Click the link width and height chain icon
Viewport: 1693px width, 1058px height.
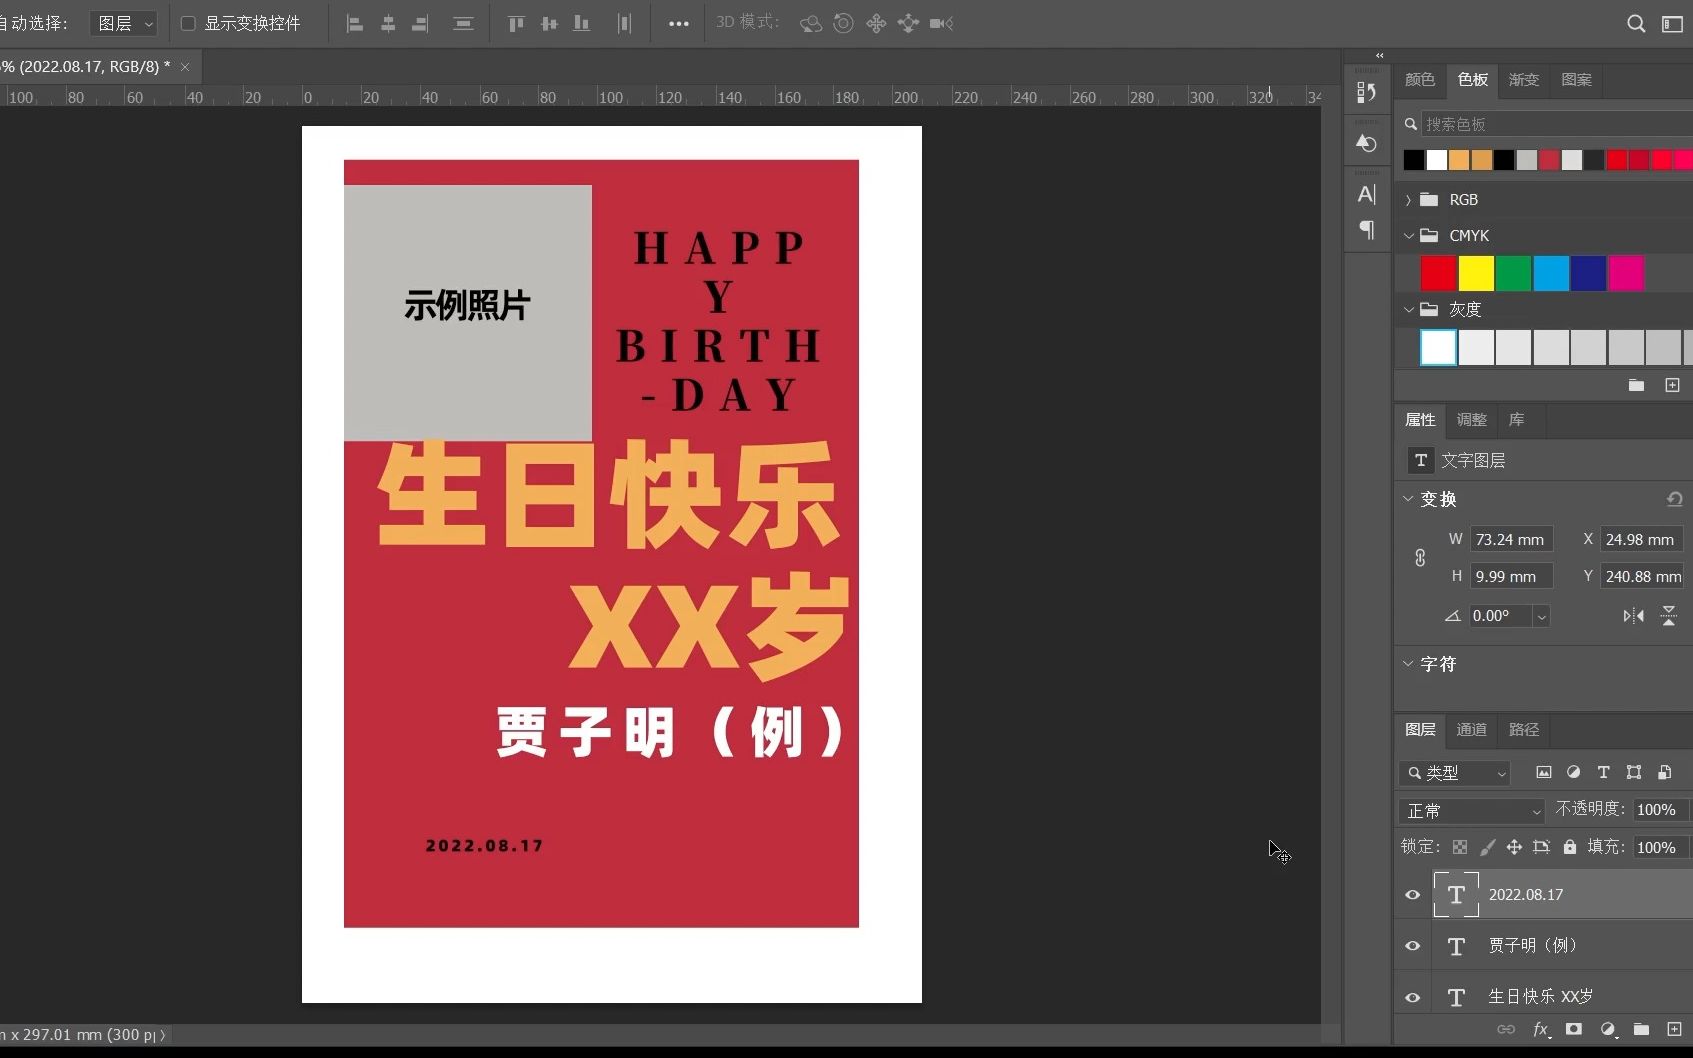coord(1420,558)
